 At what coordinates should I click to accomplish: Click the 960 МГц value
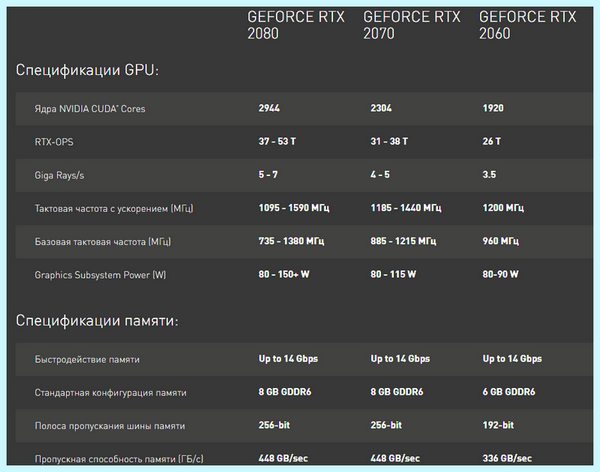pos(501,241)
